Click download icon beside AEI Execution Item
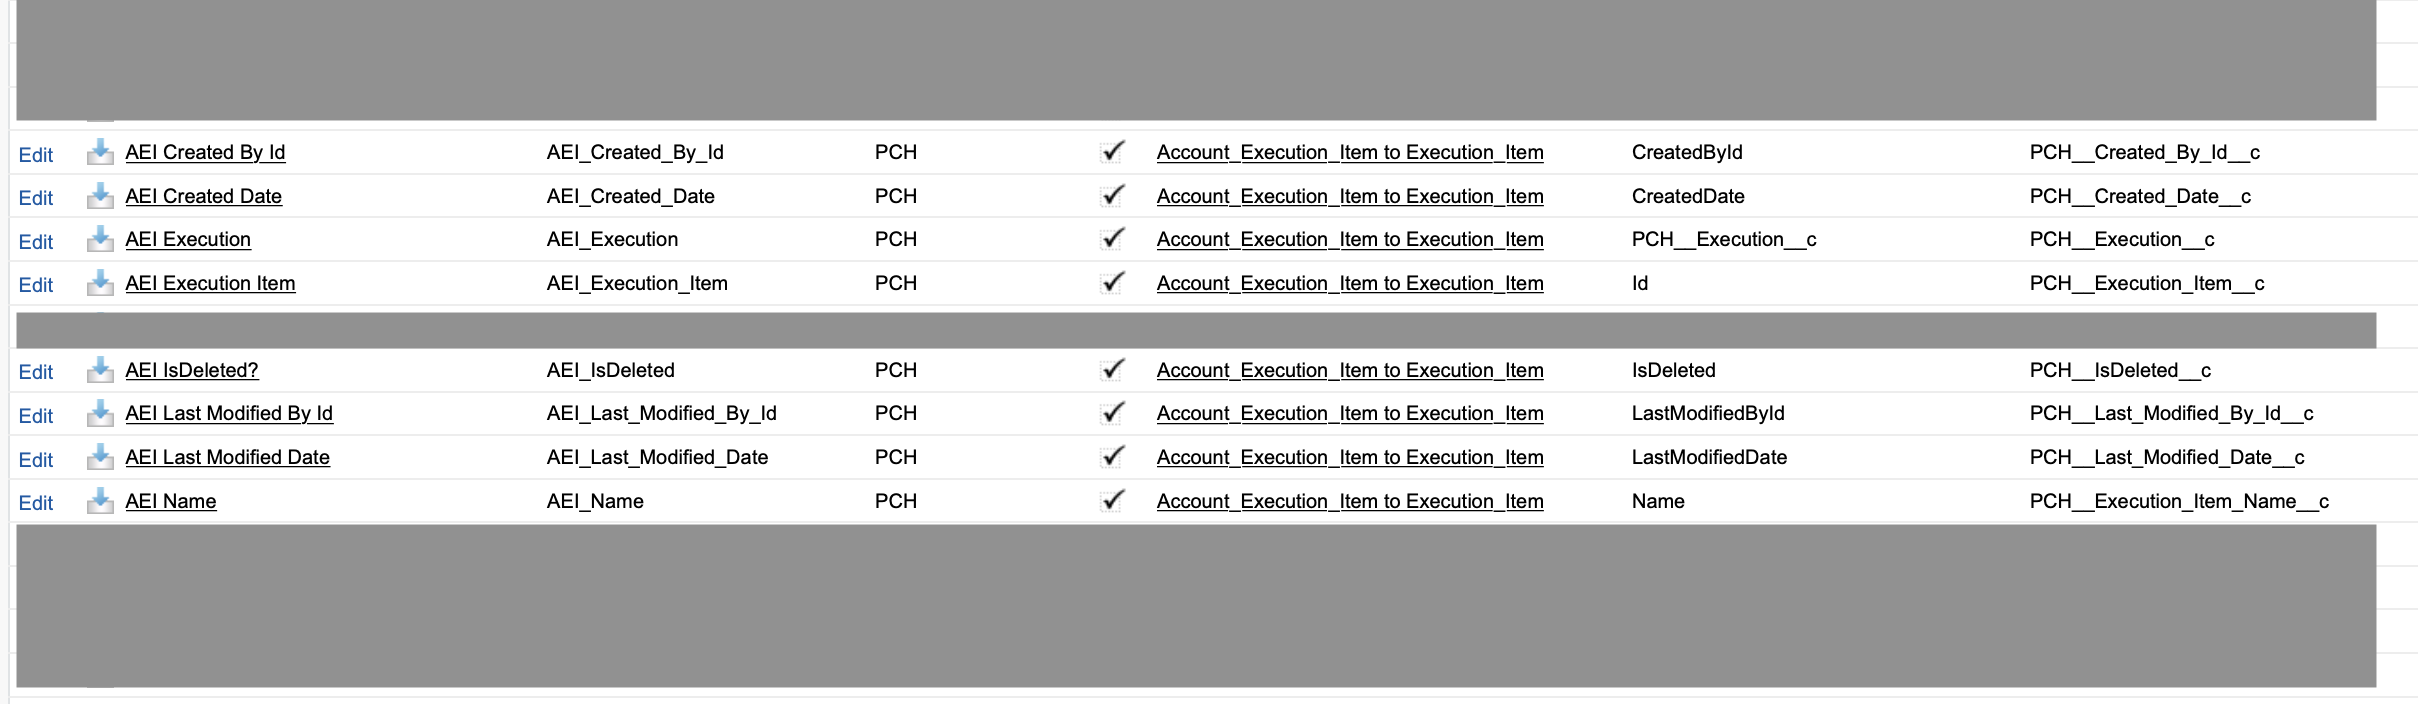Viewport: 2418px width, 704px height. pyautogui.click(x=100, y=283)
